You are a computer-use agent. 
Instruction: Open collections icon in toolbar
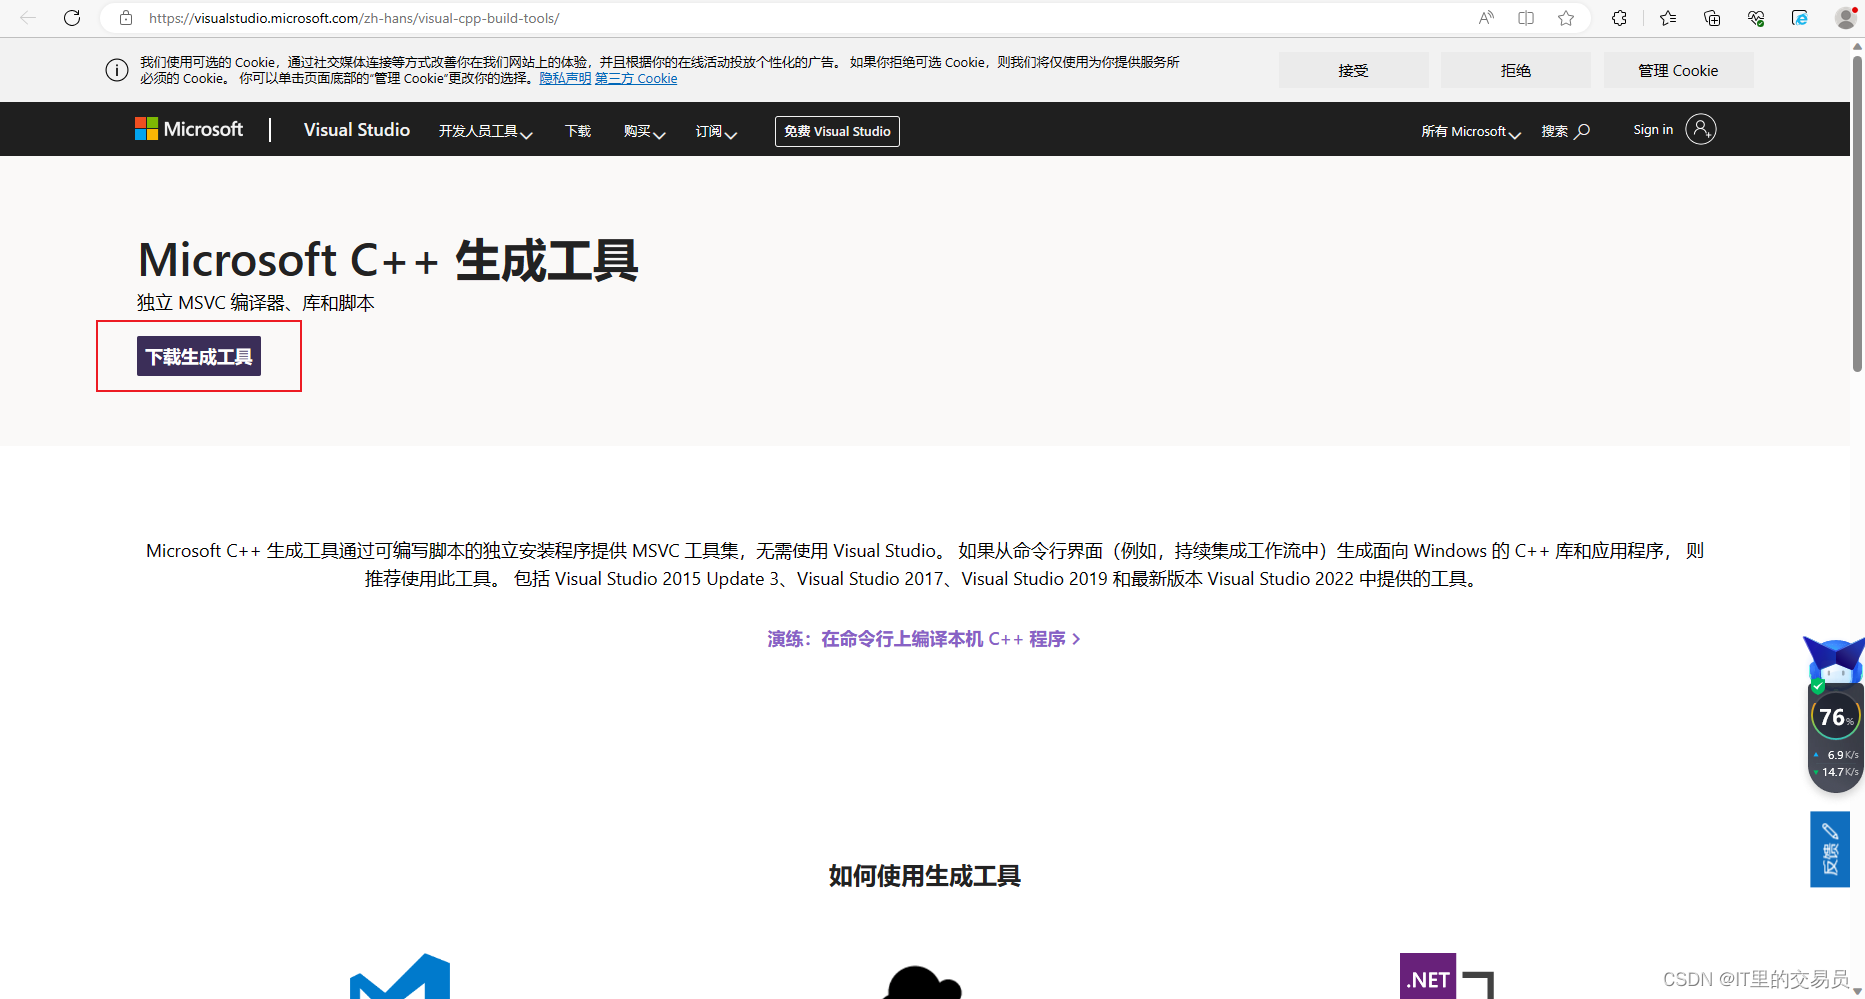click(1712, 18)
